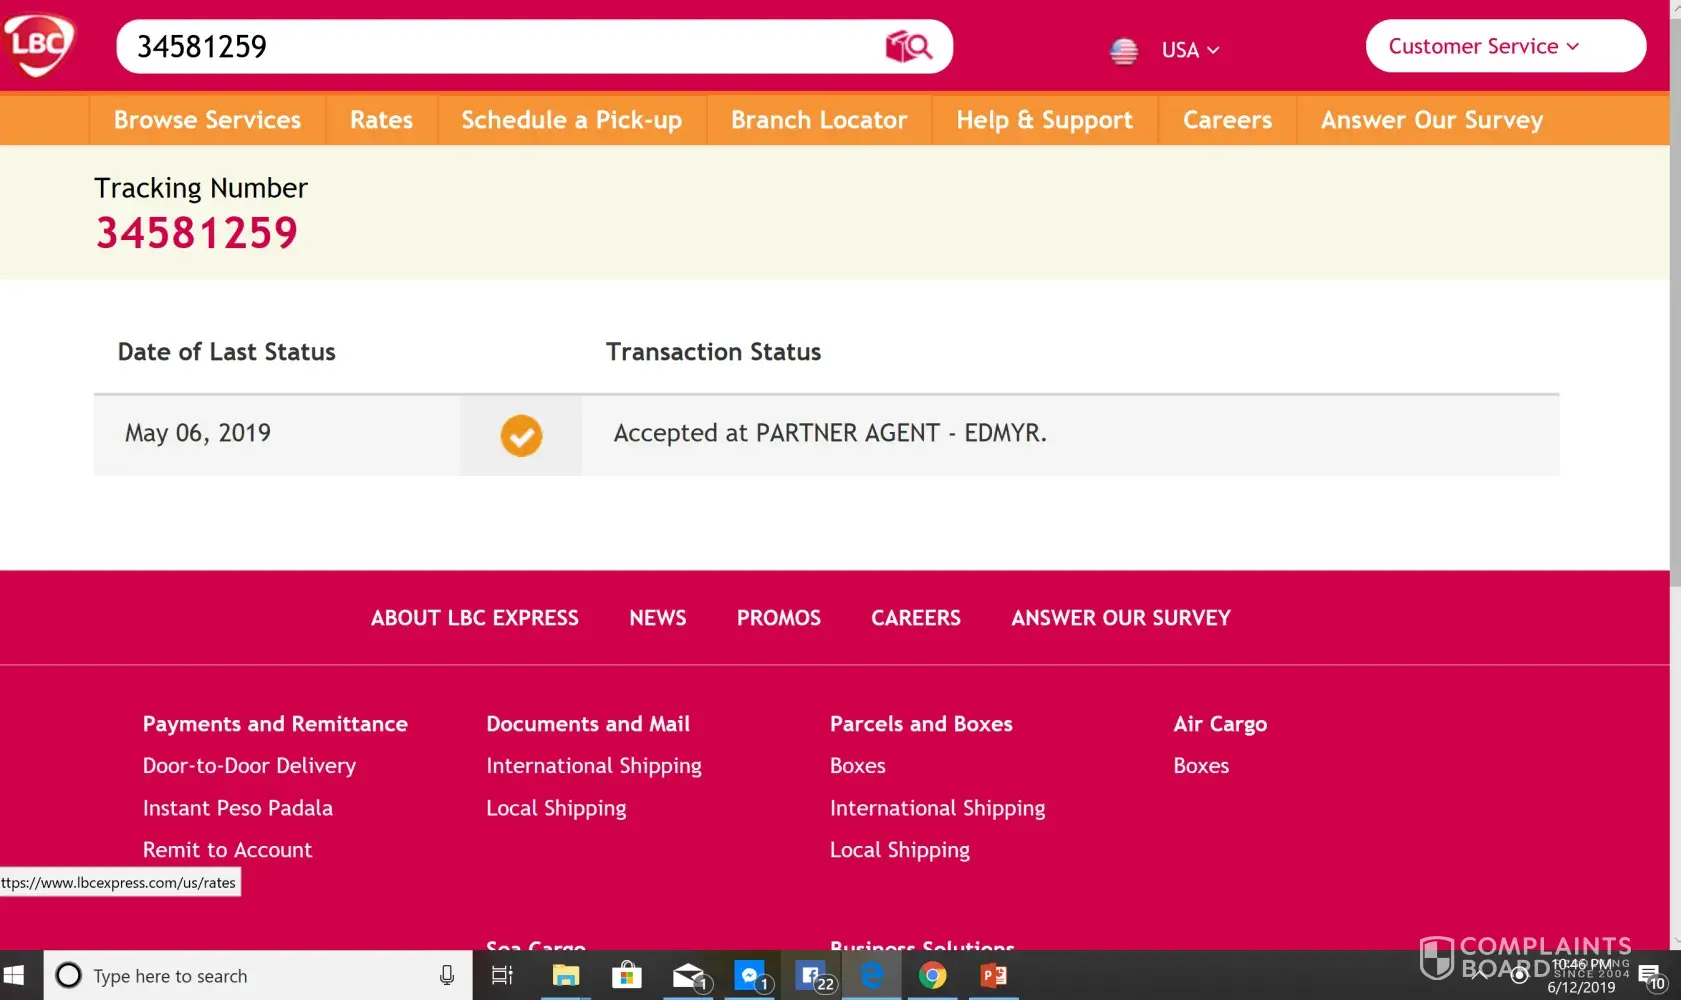This screenshot has width=1681, height=1000.
Task: Open Door-to-Door Delivery link
Action: tap(249, 766)
